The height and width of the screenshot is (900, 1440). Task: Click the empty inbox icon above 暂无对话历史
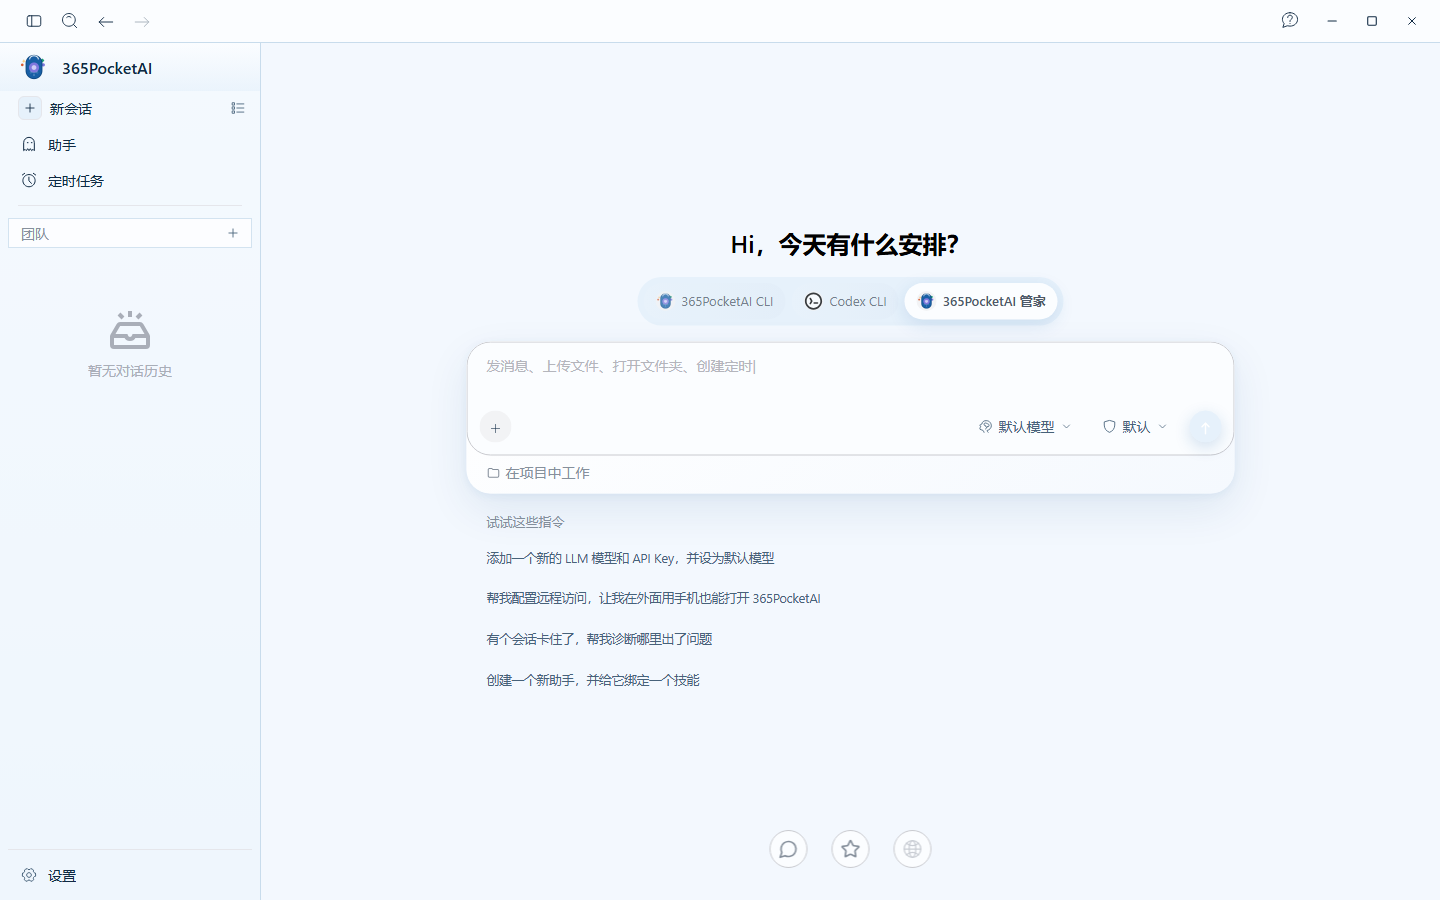point(130,330)
